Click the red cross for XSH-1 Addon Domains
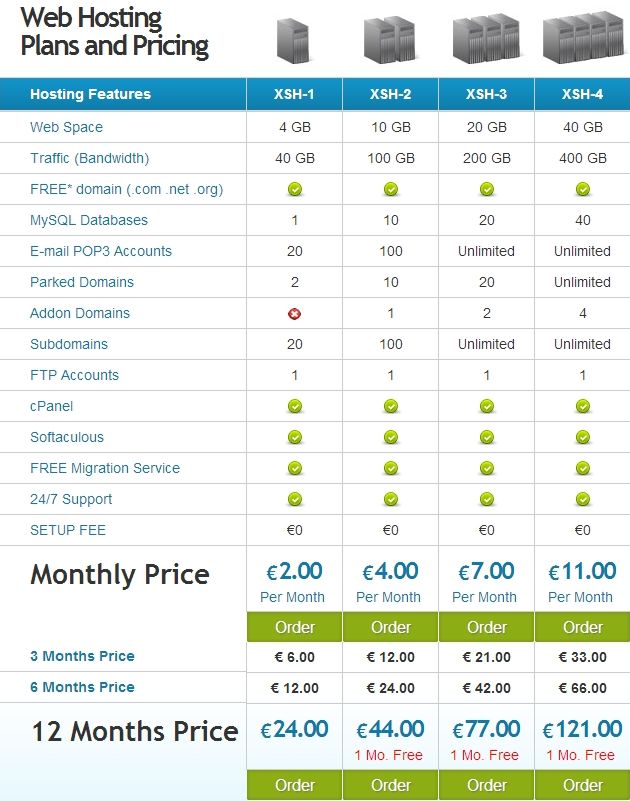This screenshot has height=801, width=630. [x=294, y=314]
